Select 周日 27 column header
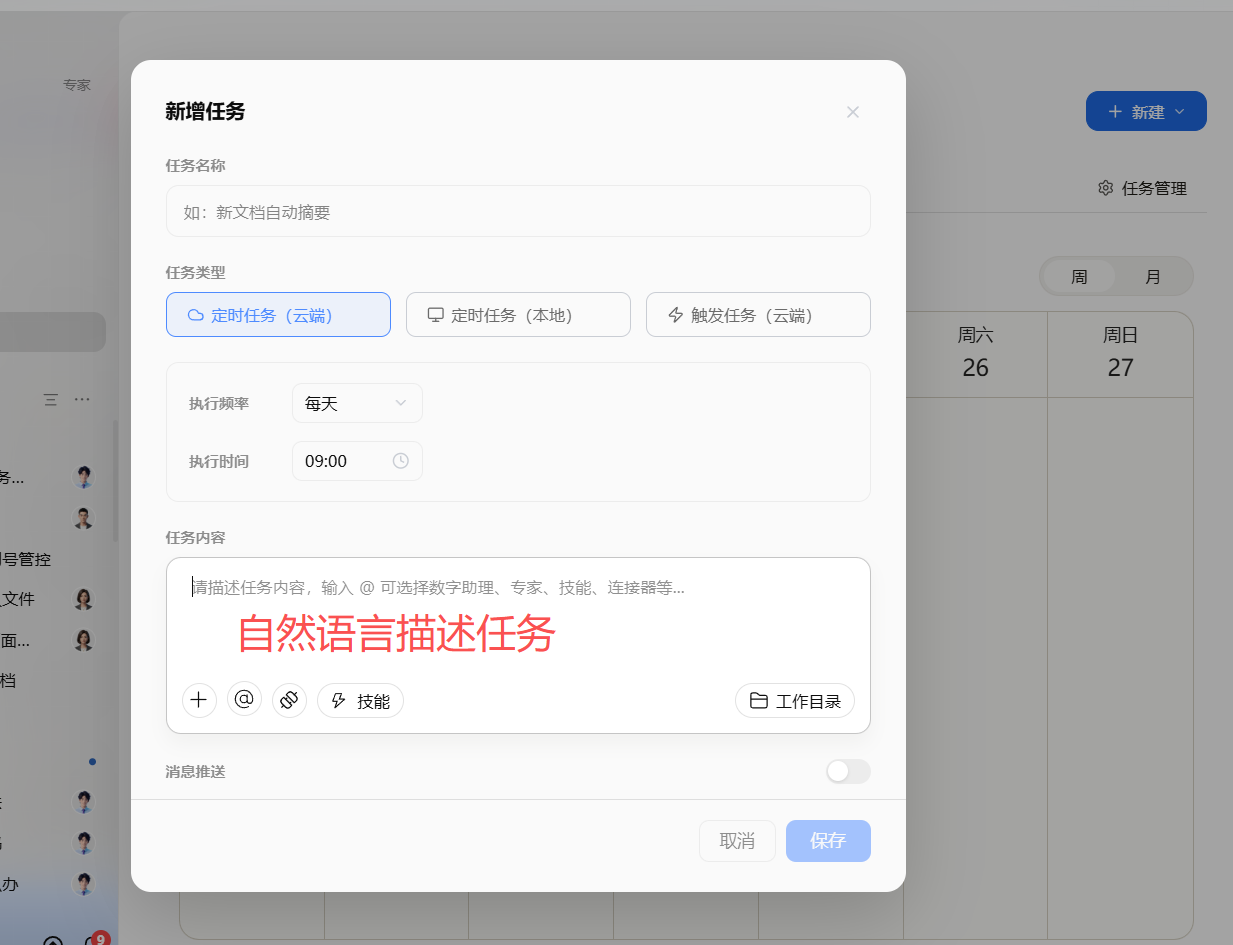The image size is (1233, 945). pos(1120,354)
